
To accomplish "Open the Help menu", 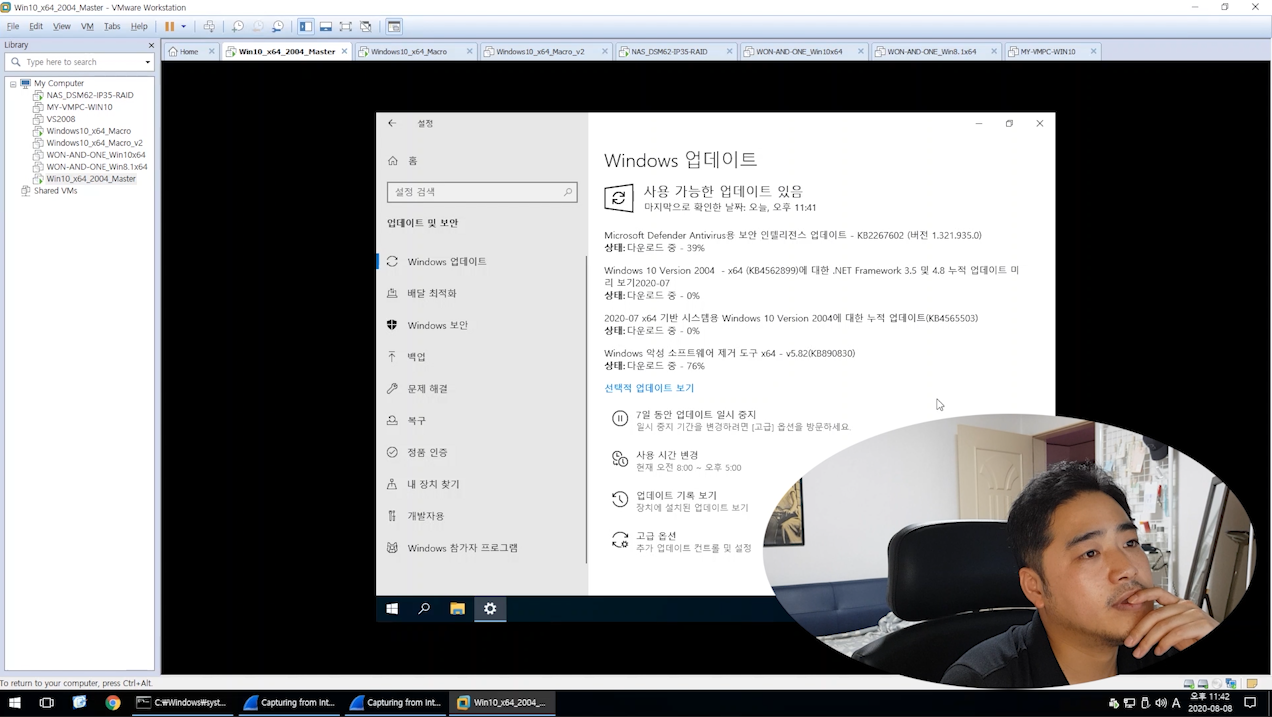I will pyautogui.click(x=139, y=26).
